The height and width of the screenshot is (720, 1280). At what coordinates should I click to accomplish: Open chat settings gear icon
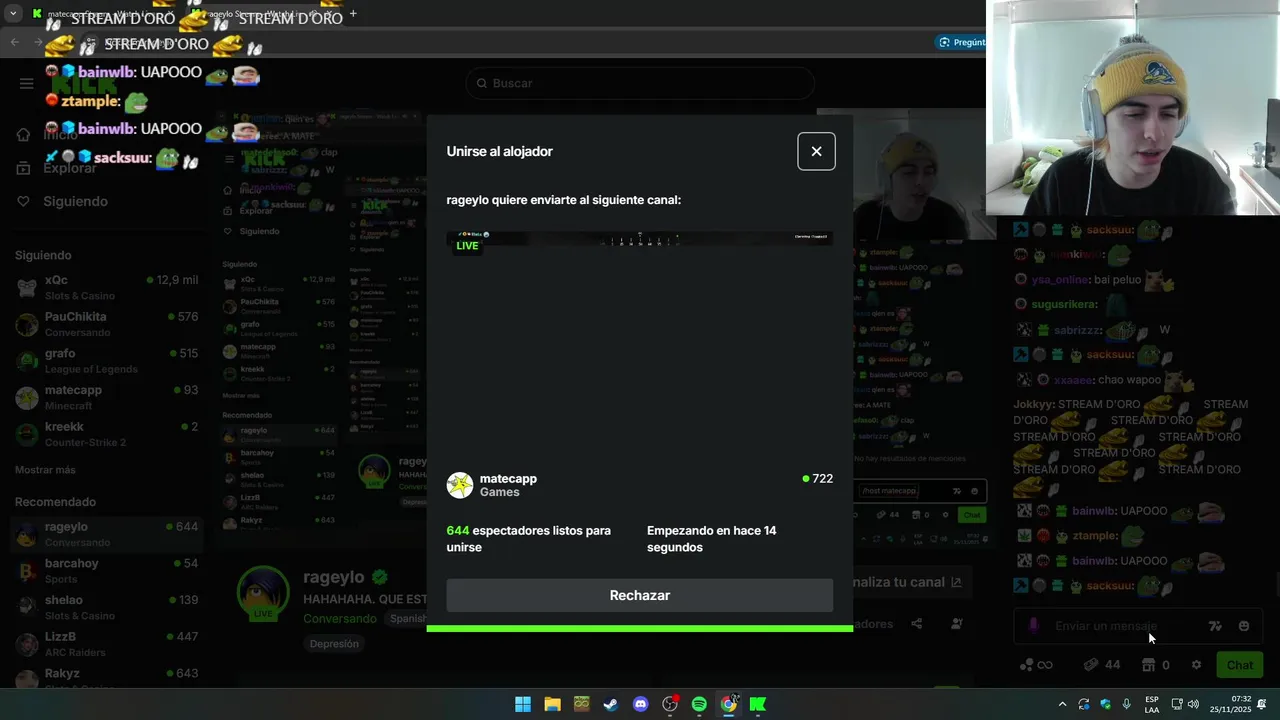[x=1196, y=665]
